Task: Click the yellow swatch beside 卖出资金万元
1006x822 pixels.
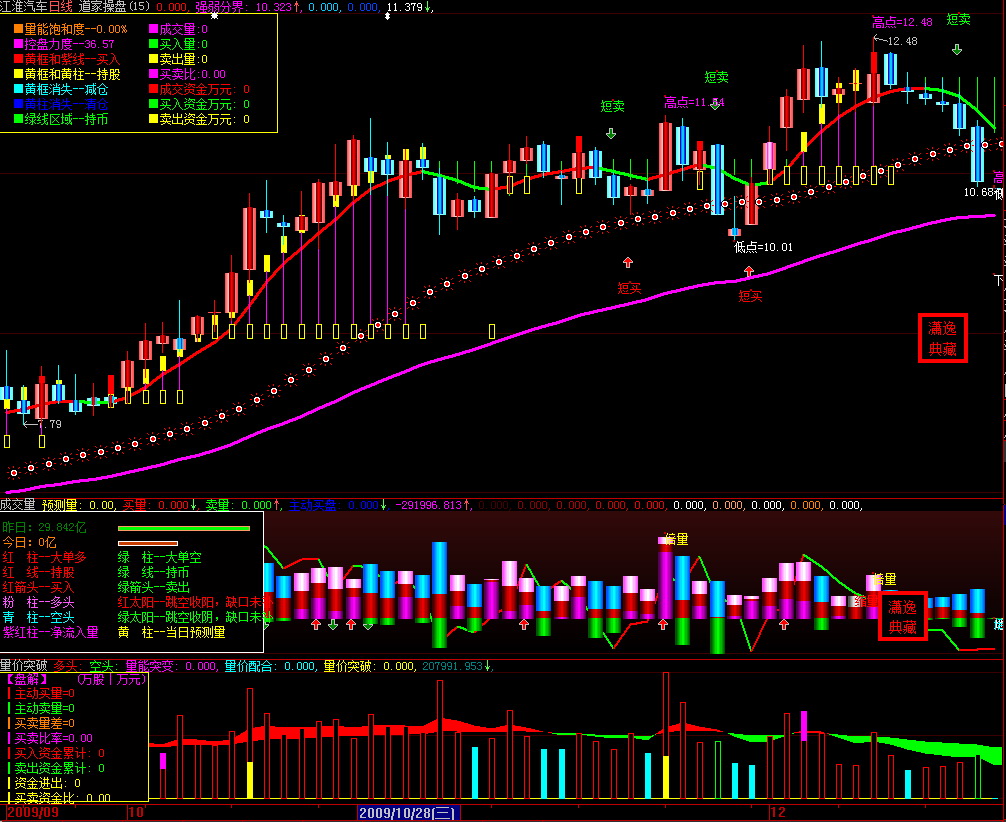Action: click(x=153, y=119)
